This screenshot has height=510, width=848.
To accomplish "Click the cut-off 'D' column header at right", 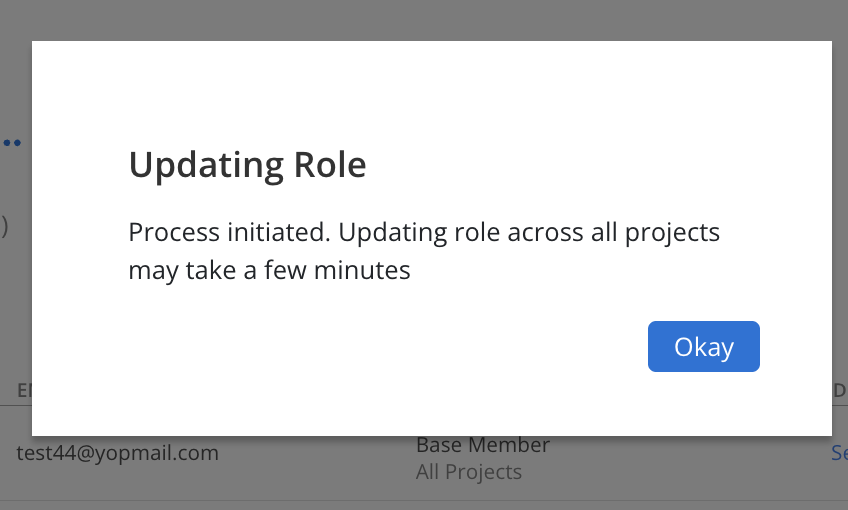I will (840, 390).
